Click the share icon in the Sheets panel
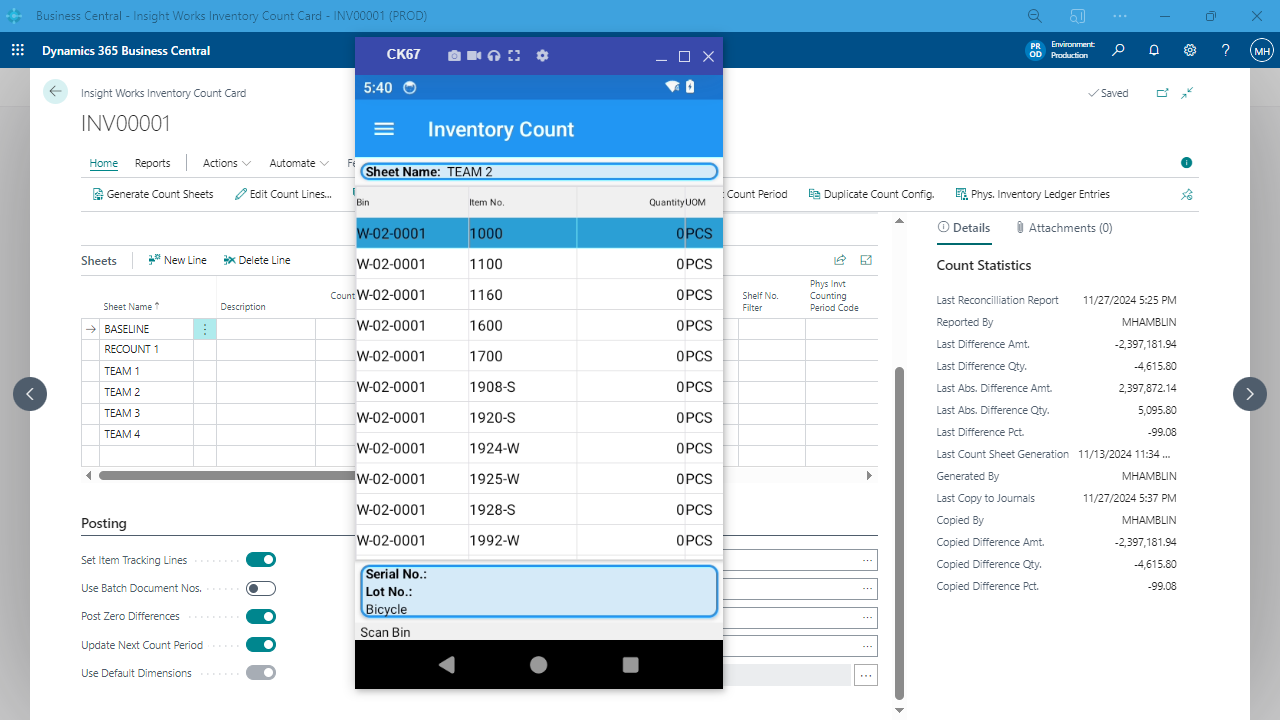 coord(840,259)
